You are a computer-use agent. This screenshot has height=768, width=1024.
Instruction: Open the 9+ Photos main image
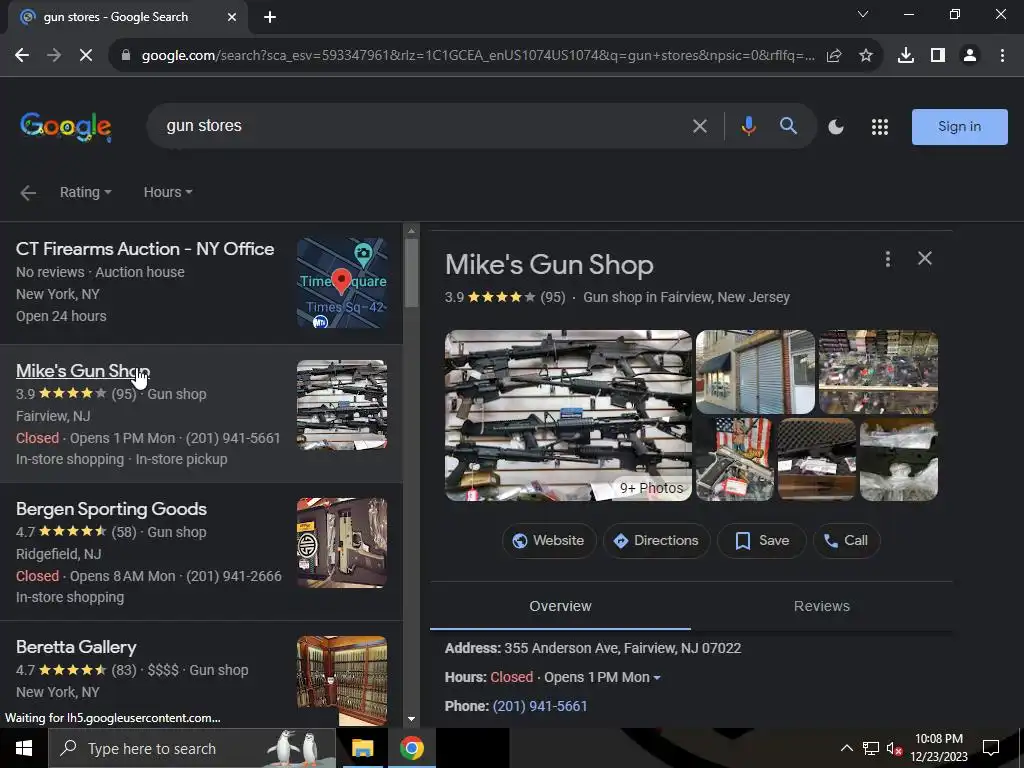[x=568, y=415]
